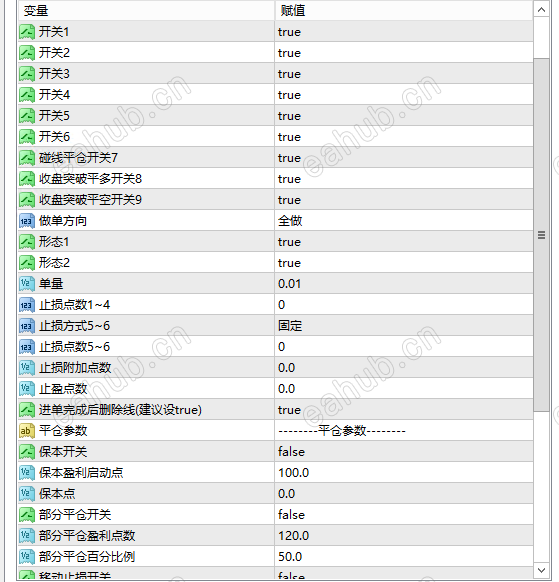Click the vertical scrollbar thumb
Screen dimensions: 559x582
click(542, 235)
